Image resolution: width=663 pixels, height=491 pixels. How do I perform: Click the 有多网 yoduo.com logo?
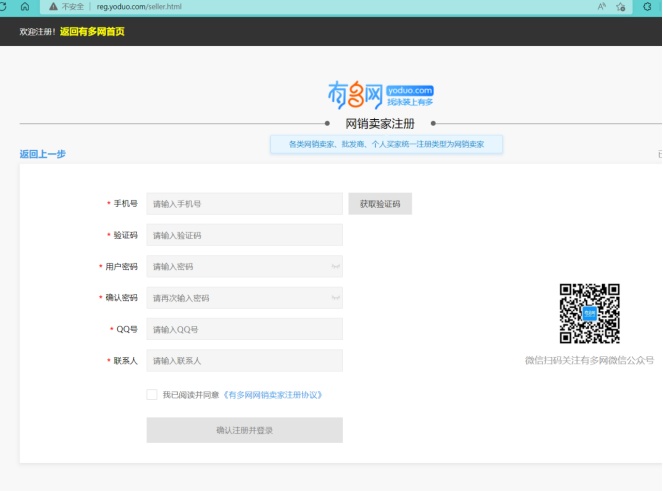click(380, 95)
